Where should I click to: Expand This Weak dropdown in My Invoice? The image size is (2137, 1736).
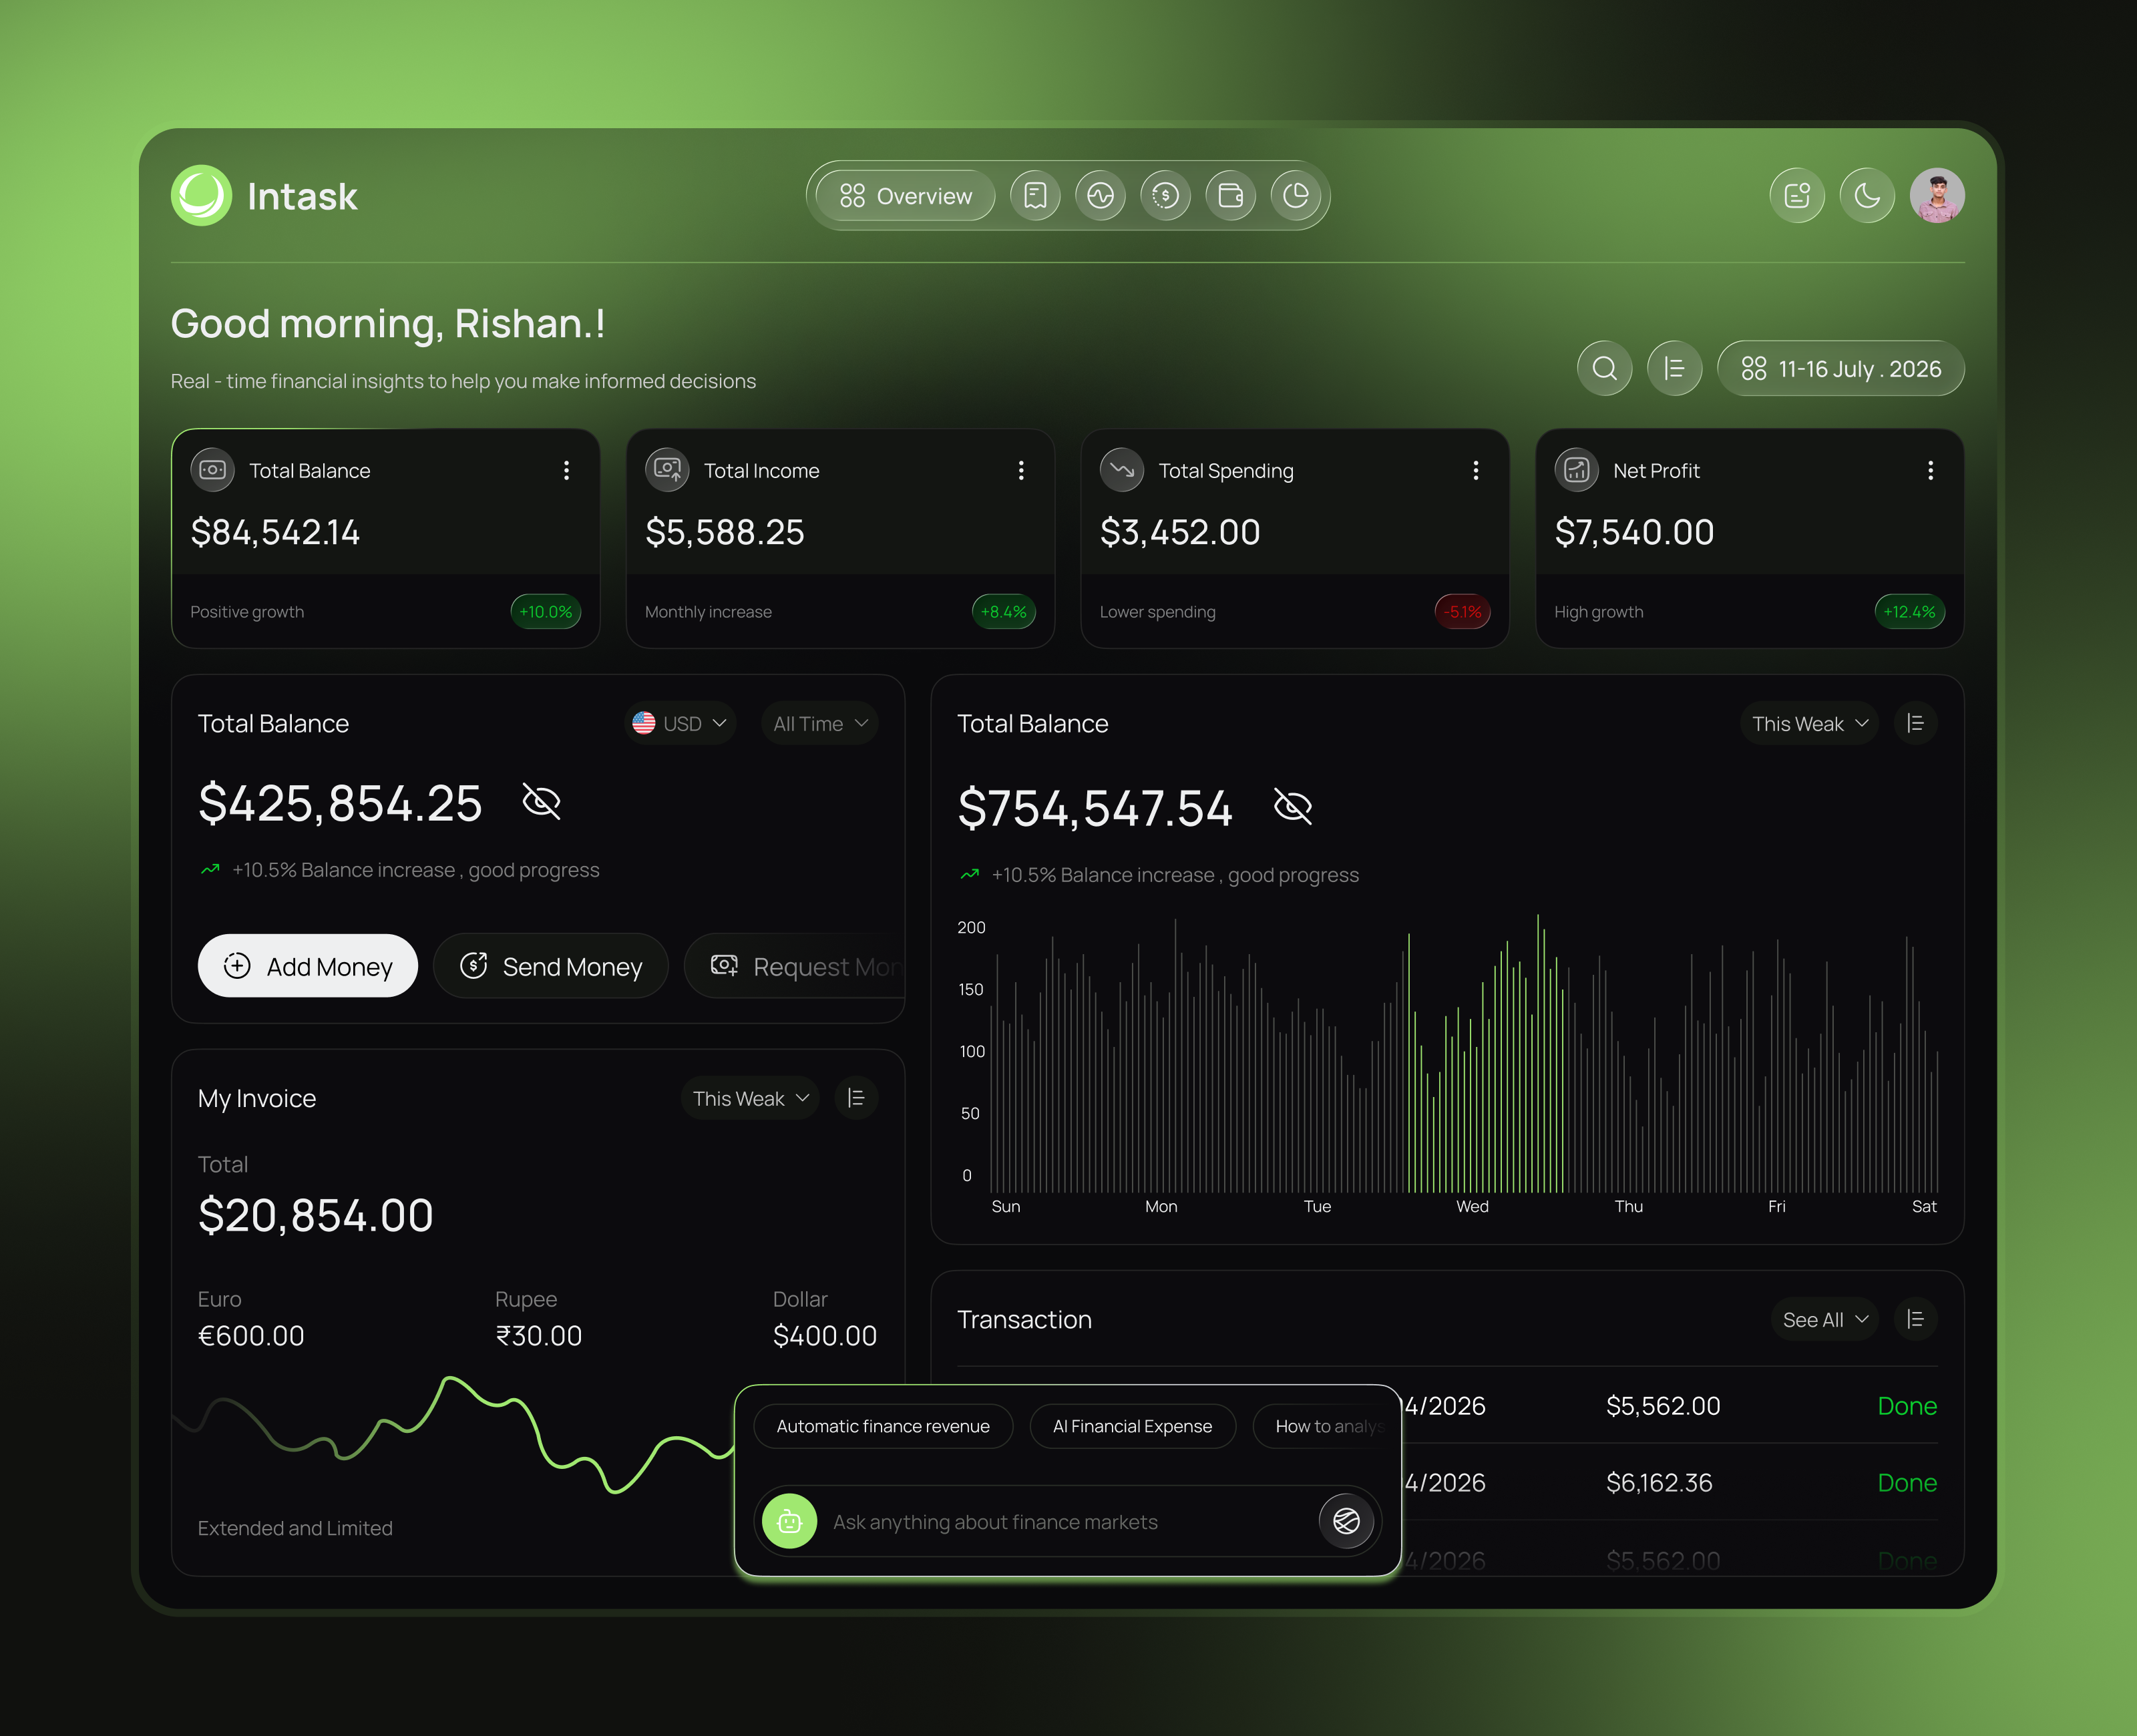tap(751, 1098)
